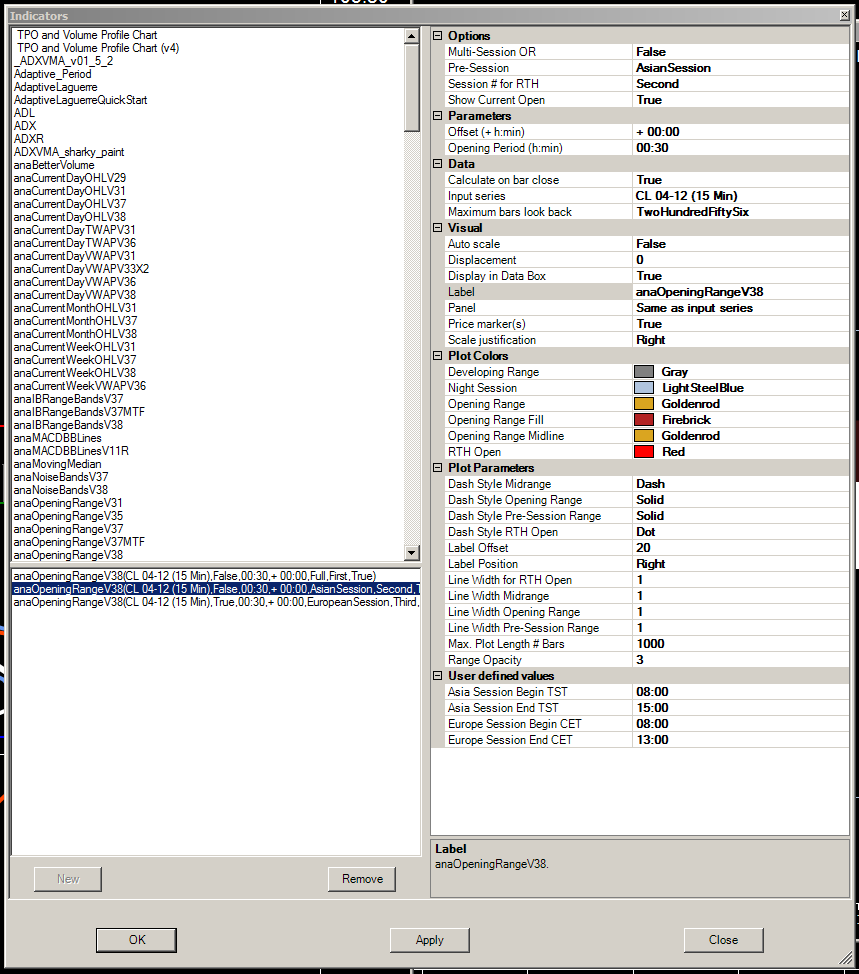Click the Label value anaOpeningRangeV38
The height and width of the screenshot is (974, 859).
tap(740, 292)
